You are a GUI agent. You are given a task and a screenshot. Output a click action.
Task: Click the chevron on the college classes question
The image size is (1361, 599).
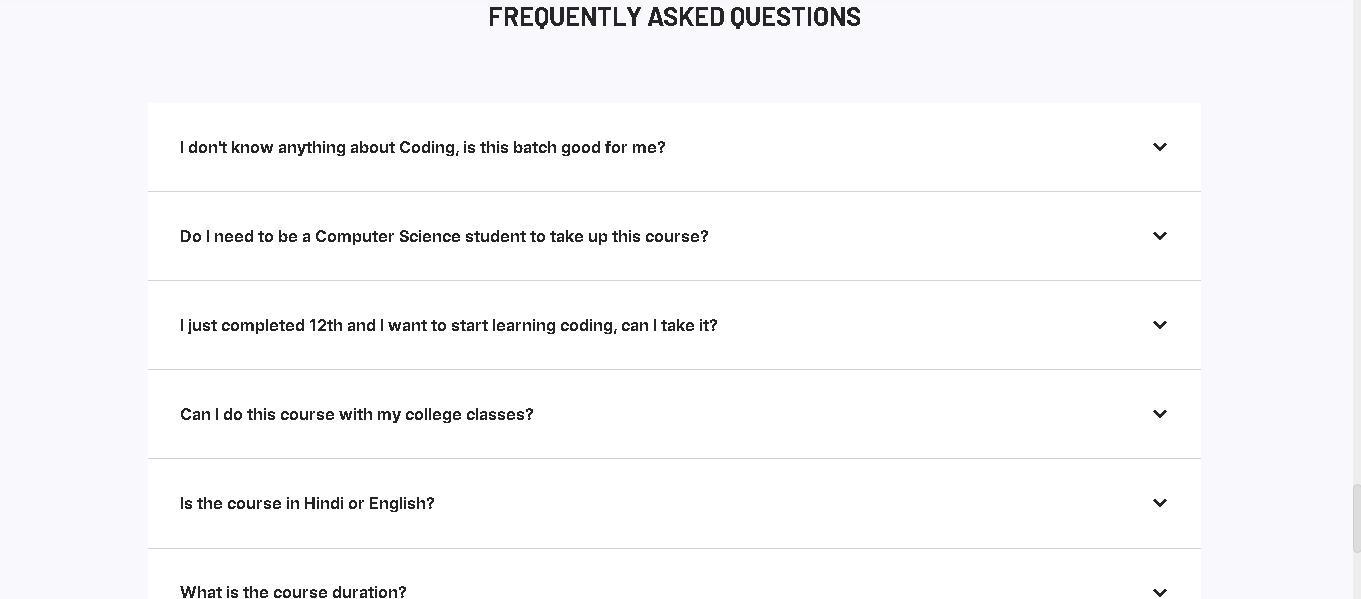click(1159, 414)
